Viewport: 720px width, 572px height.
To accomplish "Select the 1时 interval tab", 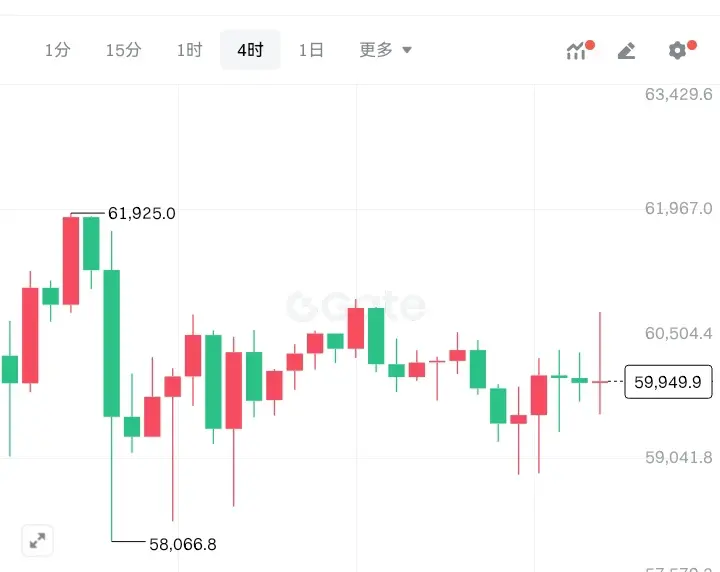I will coord(190,50).
